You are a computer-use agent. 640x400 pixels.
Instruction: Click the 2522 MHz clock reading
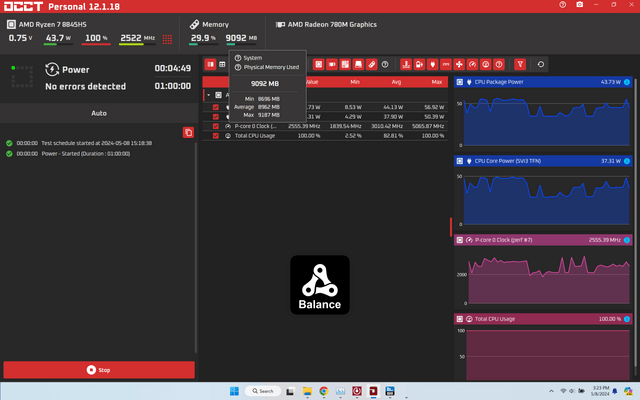coord(138,38)
